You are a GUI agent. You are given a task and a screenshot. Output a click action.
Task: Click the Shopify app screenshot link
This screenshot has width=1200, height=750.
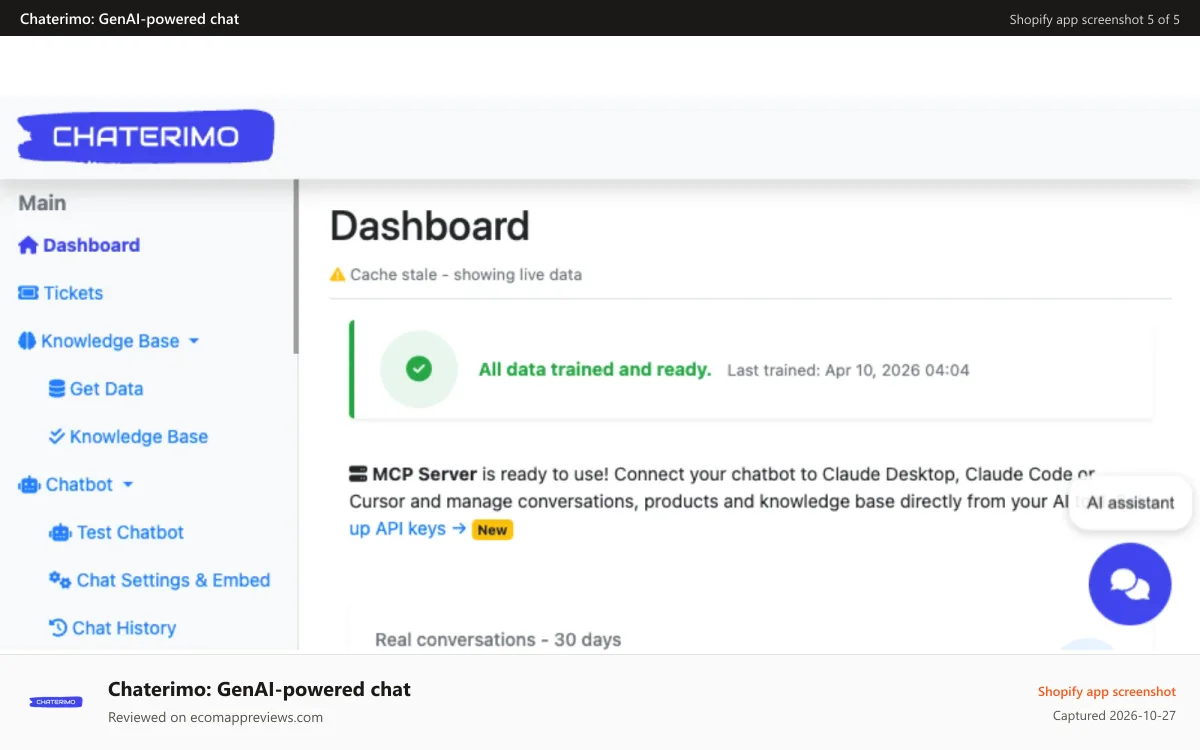point(1107,692)
